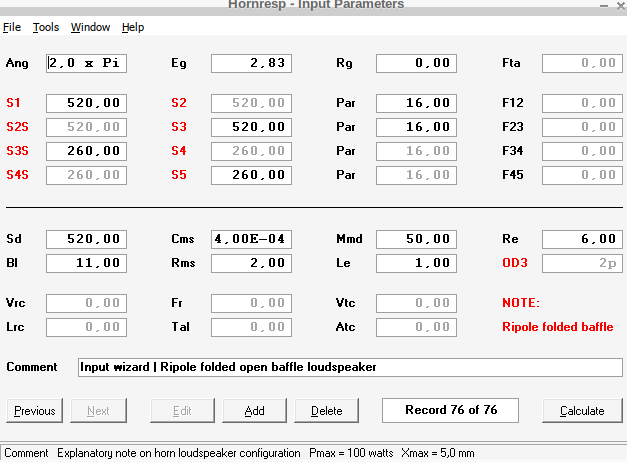Click the F45 field
The image size is (627, 462).
tap(582, 175)
